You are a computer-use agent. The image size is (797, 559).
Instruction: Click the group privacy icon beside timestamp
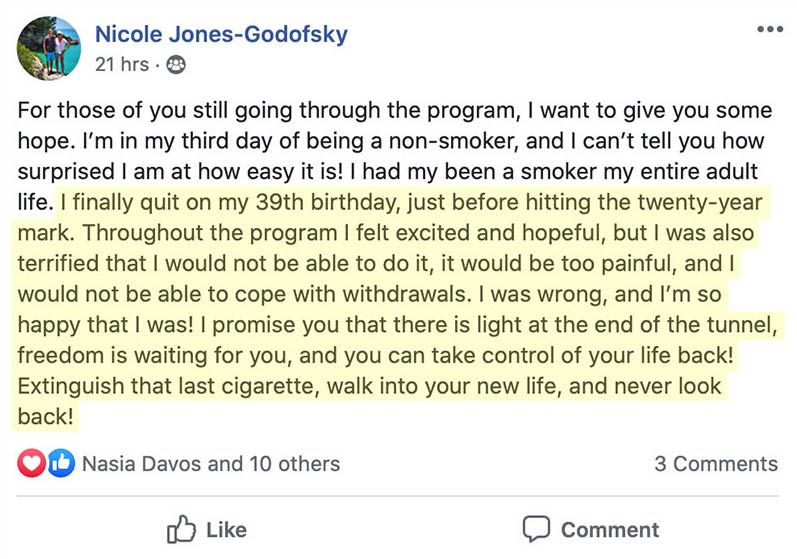[x=177, y=65]
